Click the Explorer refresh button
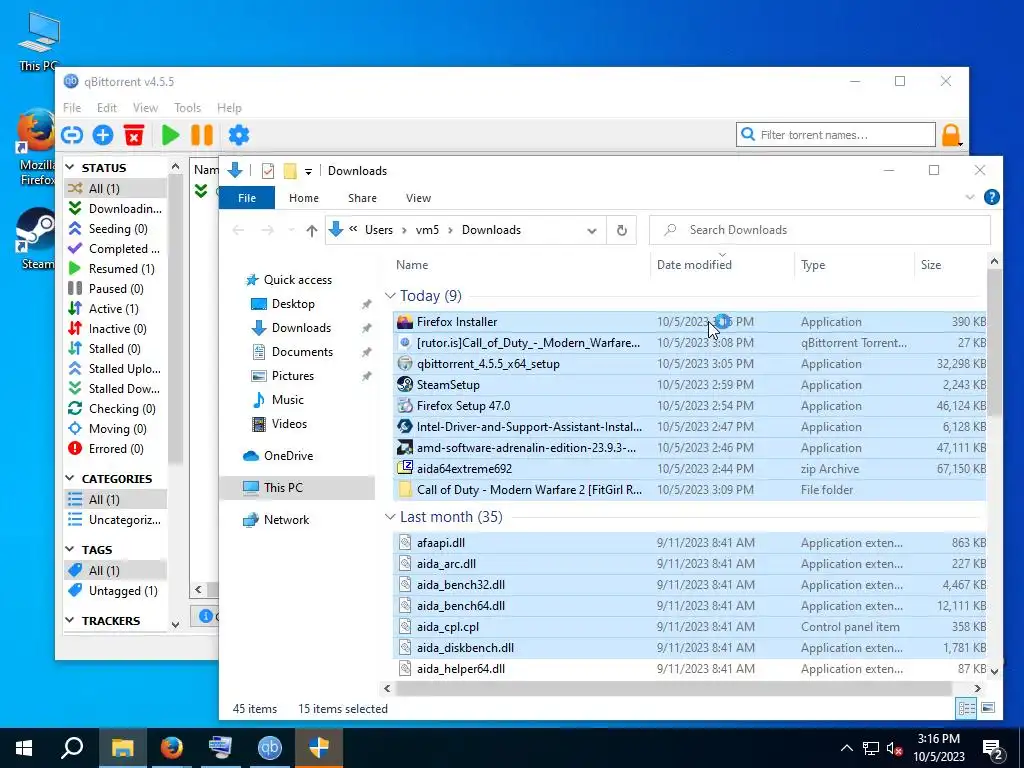This screenshot has height=768, width=1024. pos(622,230)
